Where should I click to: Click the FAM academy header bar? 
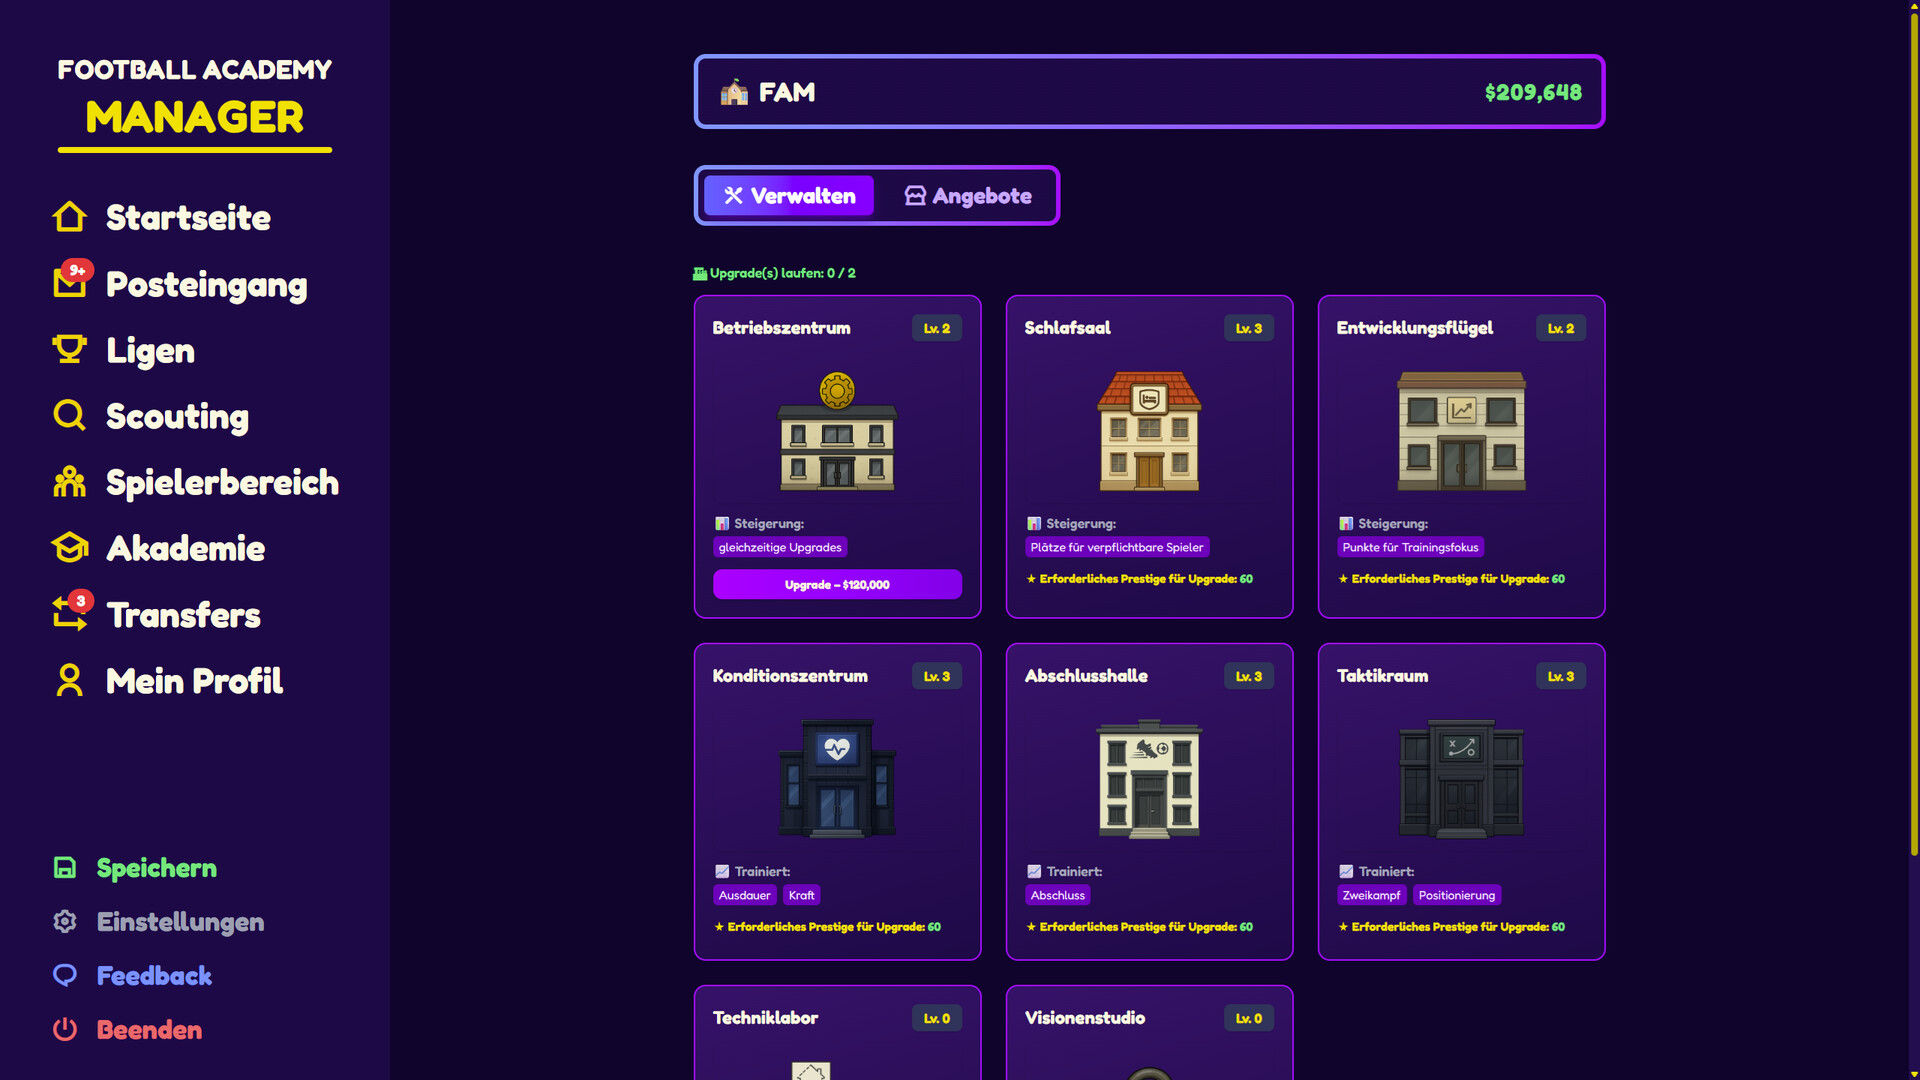(x=1149, y=92)
